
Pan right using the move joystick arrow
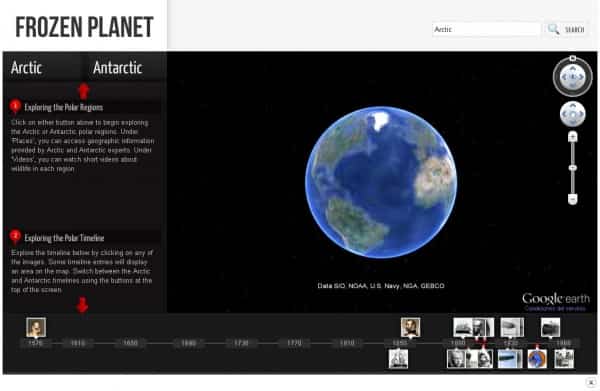pyautogui.click(x=582, y=114)
